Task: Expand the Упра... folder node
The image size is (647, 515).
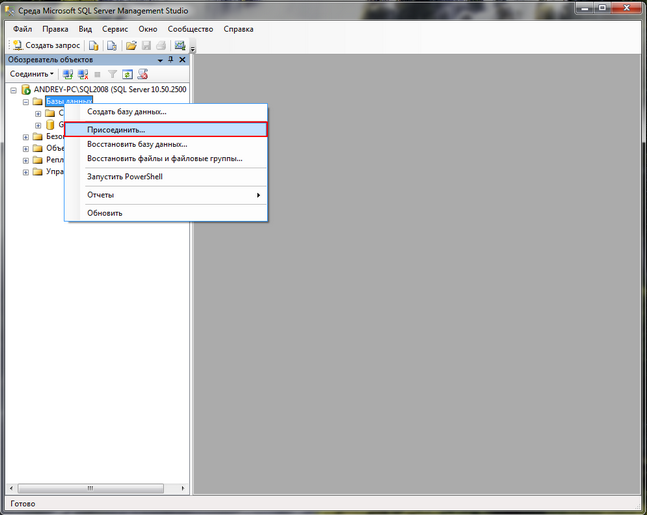Action: (x=26, y=172)
